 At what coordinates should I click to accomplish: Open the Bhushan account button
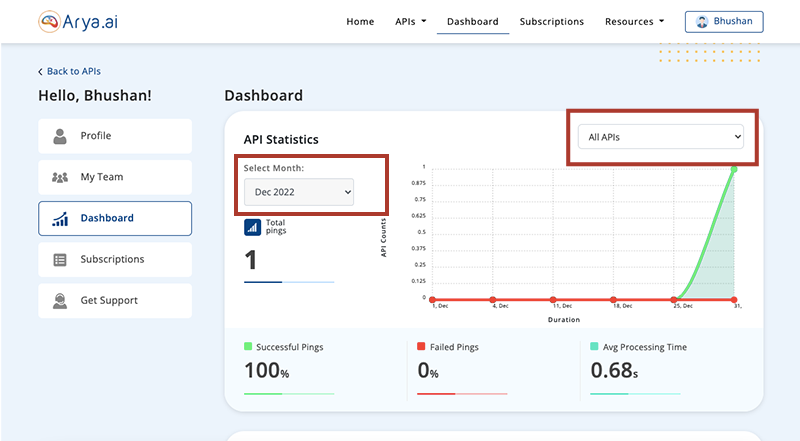[x=724, y=21]
